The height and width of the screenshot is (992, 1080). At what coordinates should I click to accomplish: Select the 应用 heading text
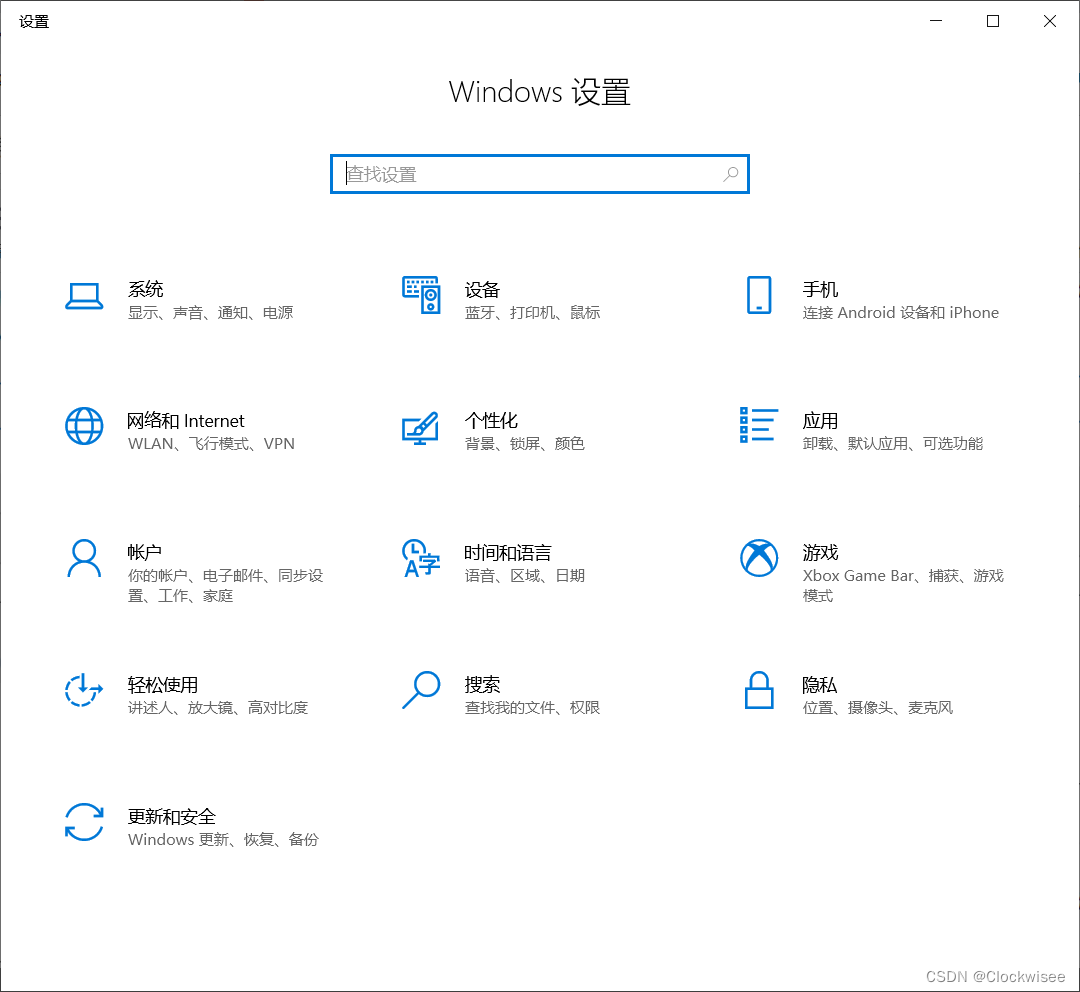click(x=820, y=420)
